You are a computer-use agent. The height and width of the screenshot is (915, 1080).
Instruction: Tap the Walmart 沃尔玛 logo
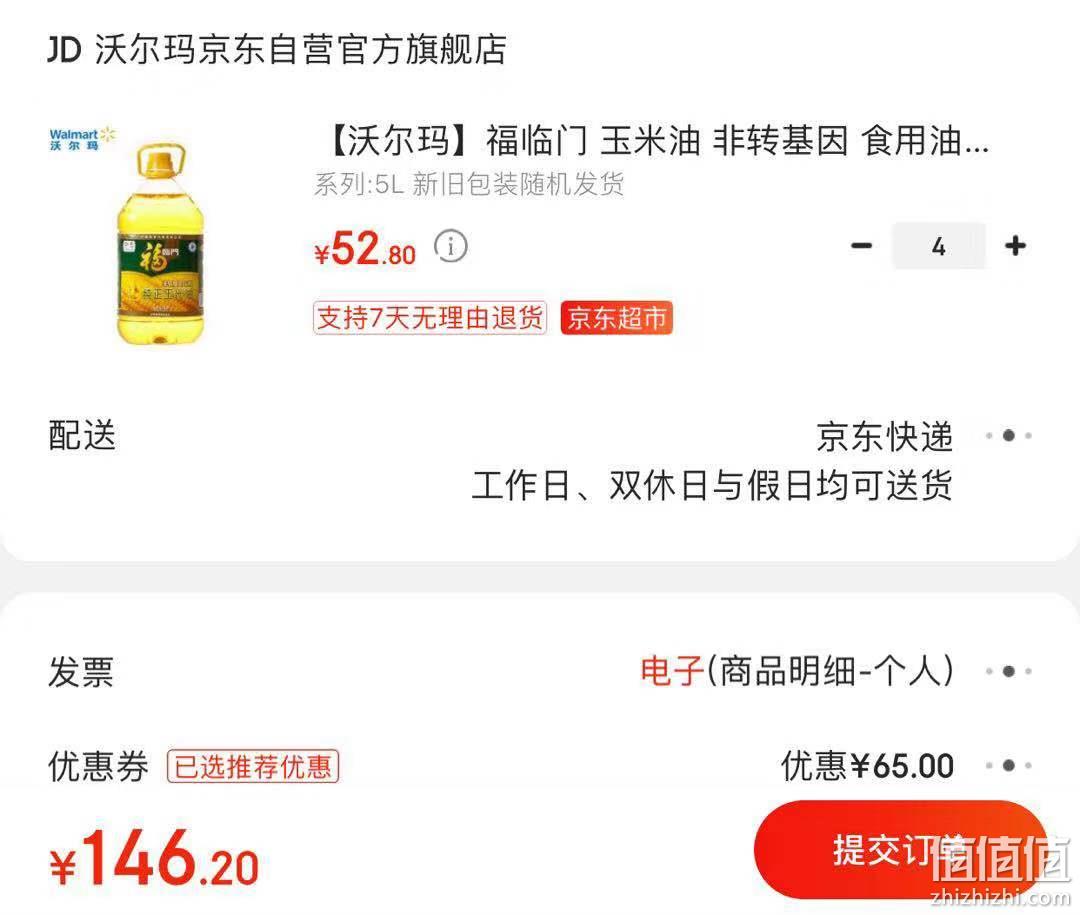point(83,138)
